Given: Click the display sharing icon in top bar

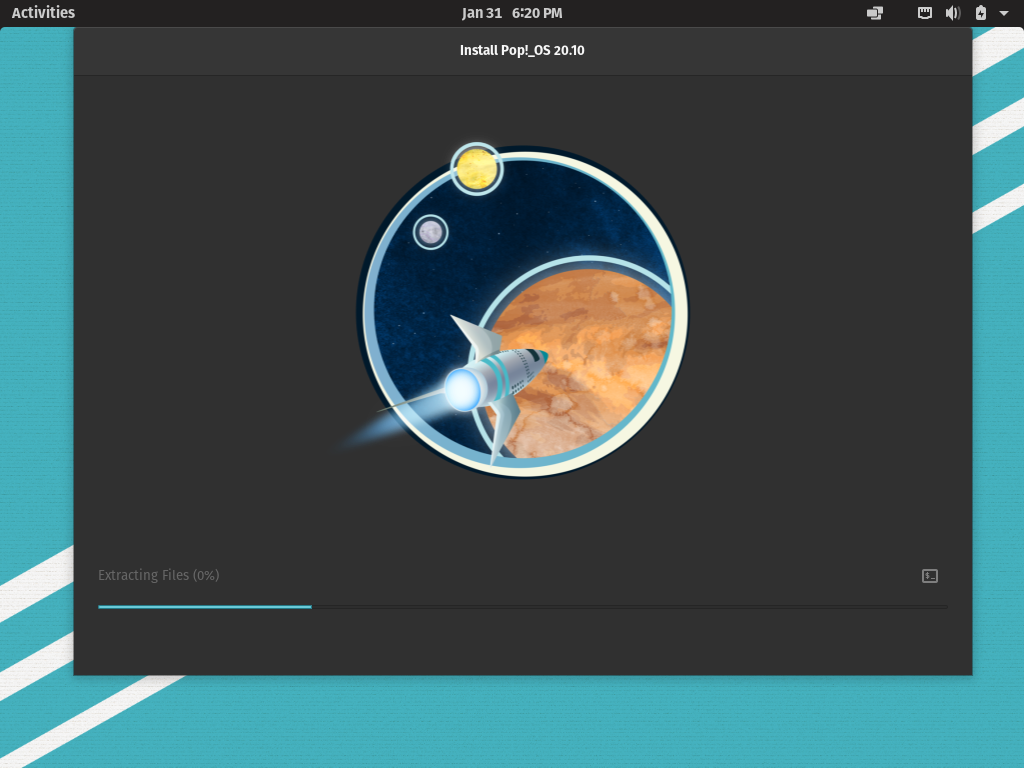Looking at the screenshot, I should (874, 13).
